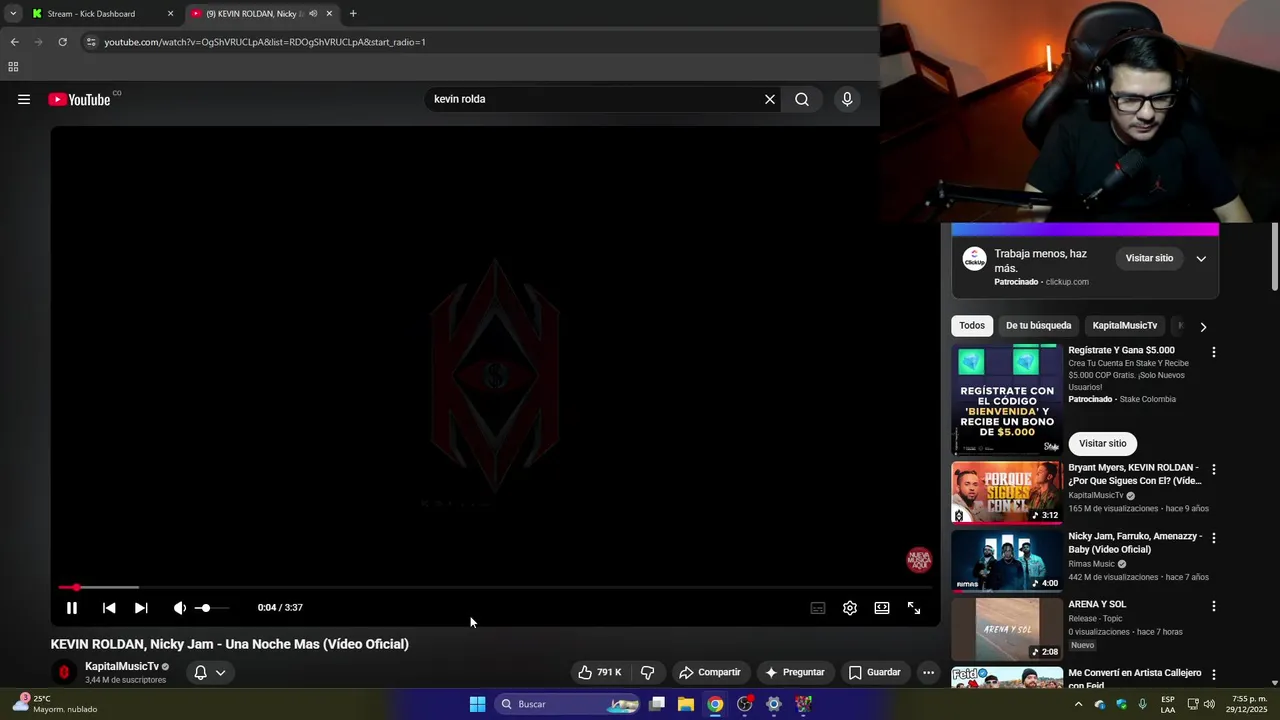
Task: Open the weather widget 25°C
Action: pos(56,704)
